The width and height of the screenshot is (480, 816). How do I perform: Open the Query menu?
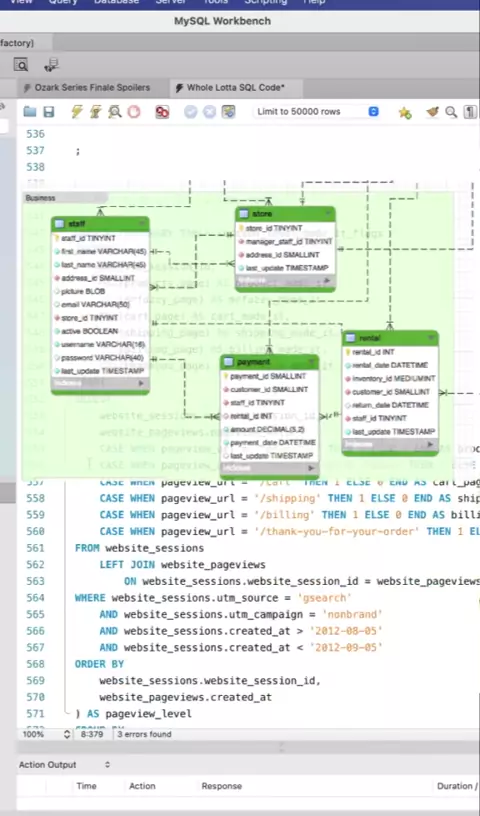(63, 2)
